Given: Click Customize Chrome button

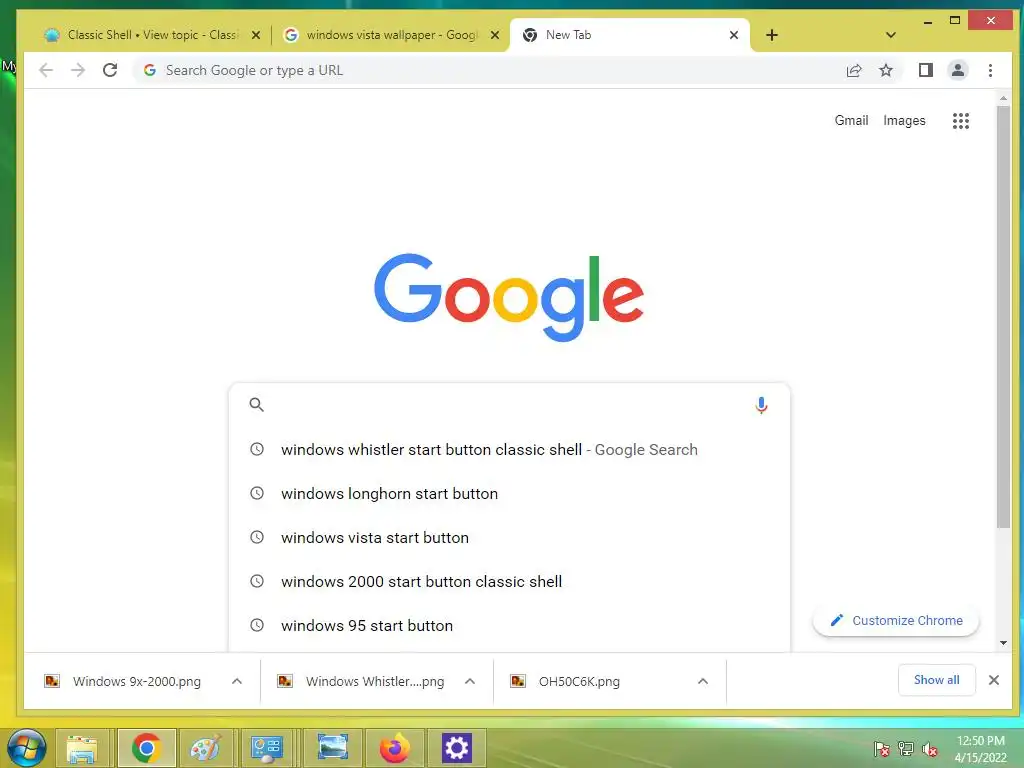Looking at the screenshot, I should pyautogui.click(x=896, y=620).
